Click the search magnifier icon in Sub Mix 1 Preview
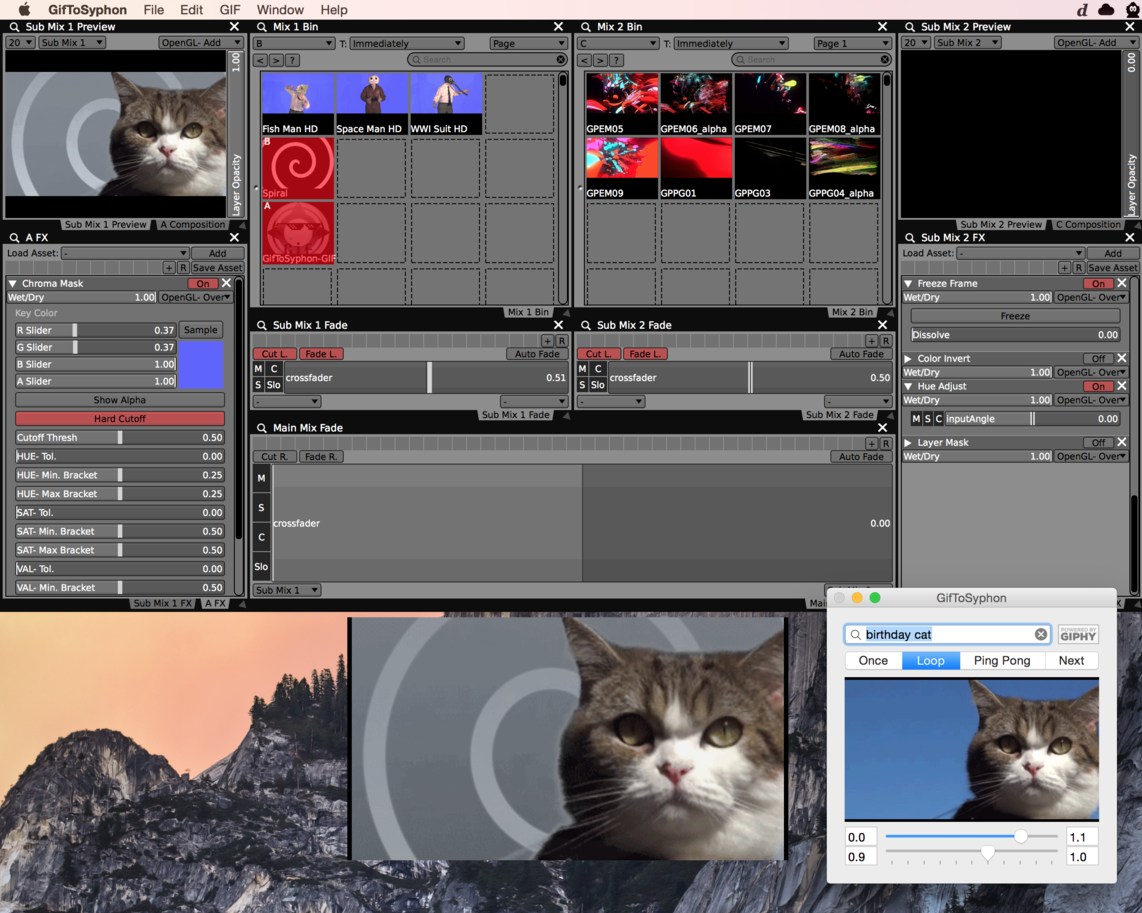The width and height of the screenshot is (1142, 913). 14,27
